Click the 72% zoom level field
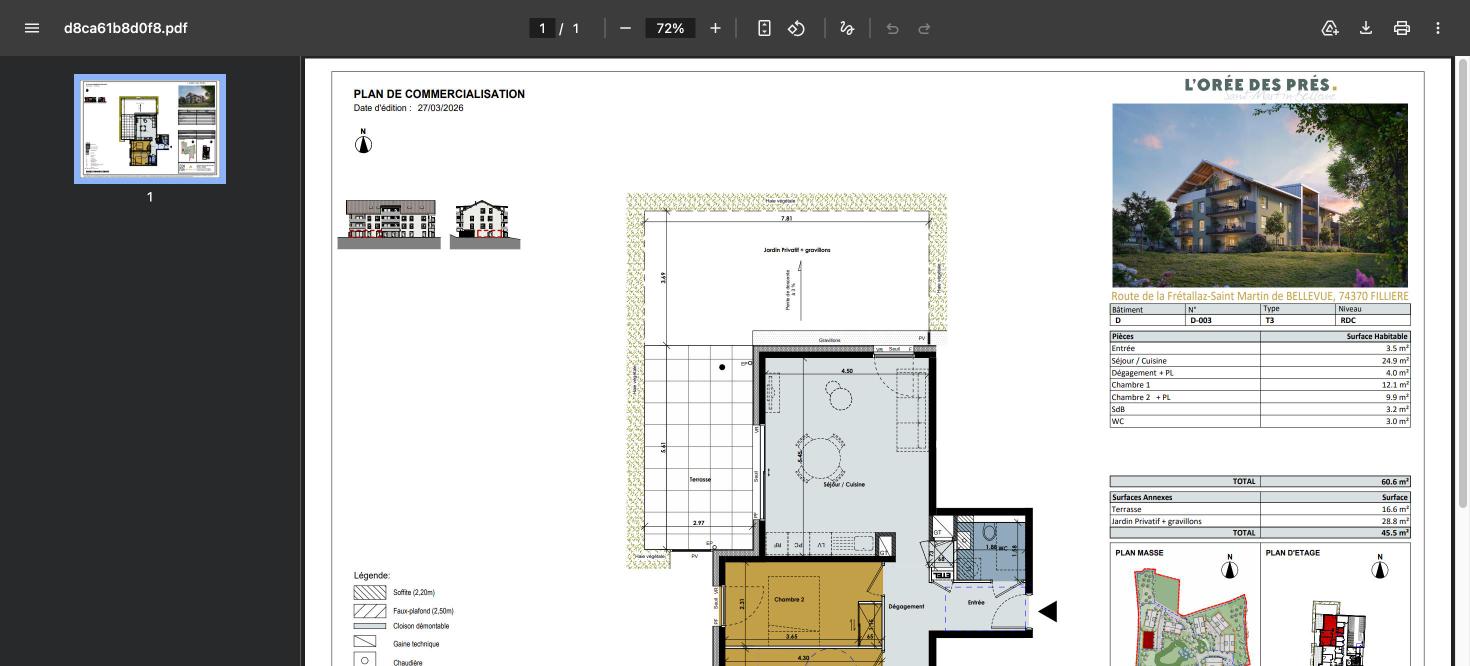Viewport: 1470px width, 666px height. (x=670, y=28)
